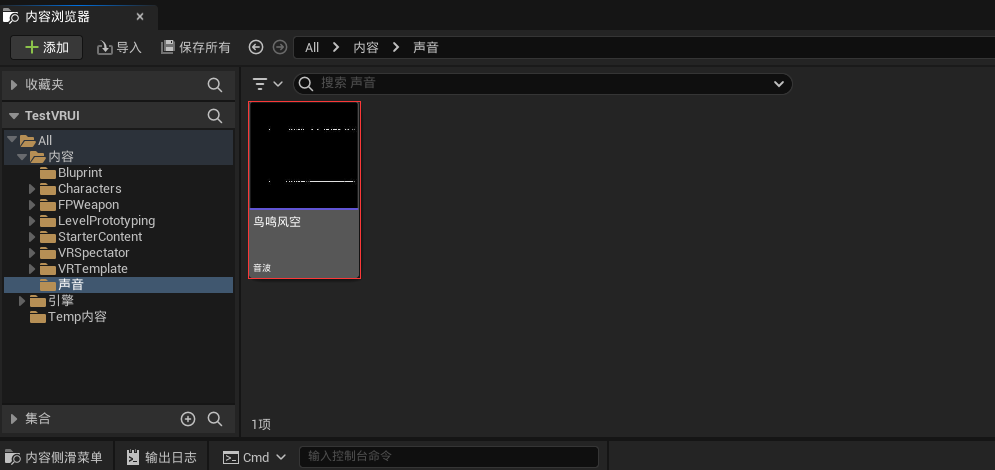Click the '1项' item count text
The width and height of the screenshot is (995, 470).
click(261, 424)
